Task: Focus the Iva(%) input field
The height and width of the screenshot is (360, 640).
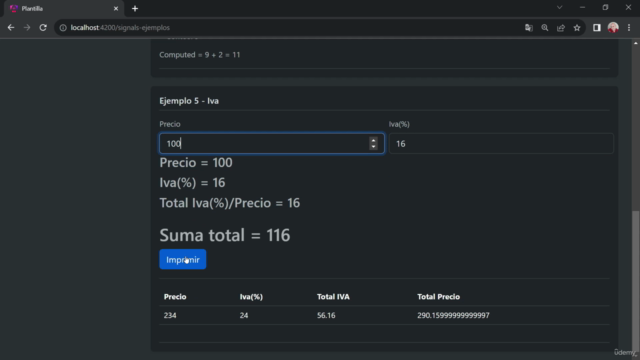Action: tap(501, 143)
